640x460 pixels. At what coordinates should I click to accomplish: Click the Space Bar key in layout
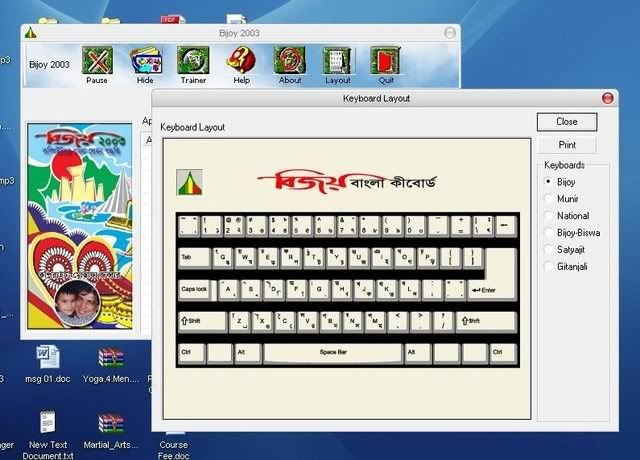click(x=333, y=353)
